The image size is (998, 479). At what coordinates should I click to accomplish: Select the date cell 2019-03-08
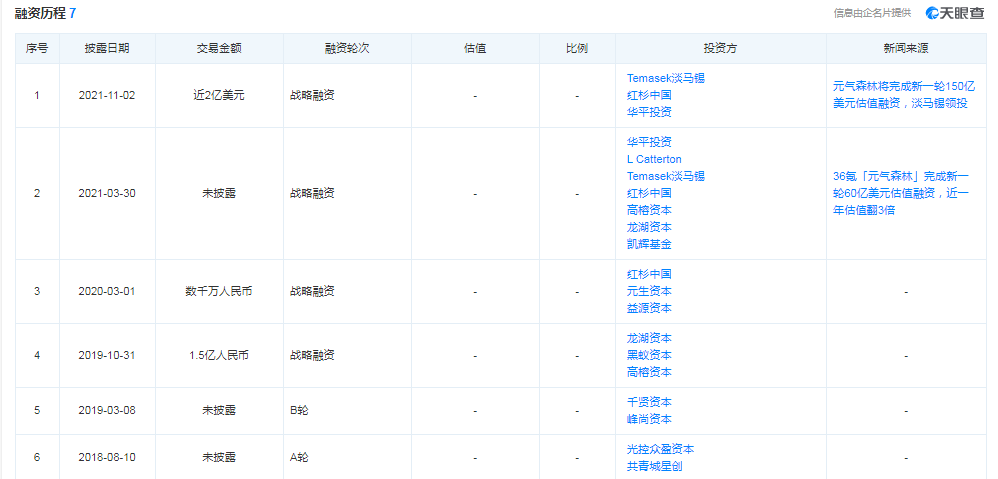tap(107, 410)
